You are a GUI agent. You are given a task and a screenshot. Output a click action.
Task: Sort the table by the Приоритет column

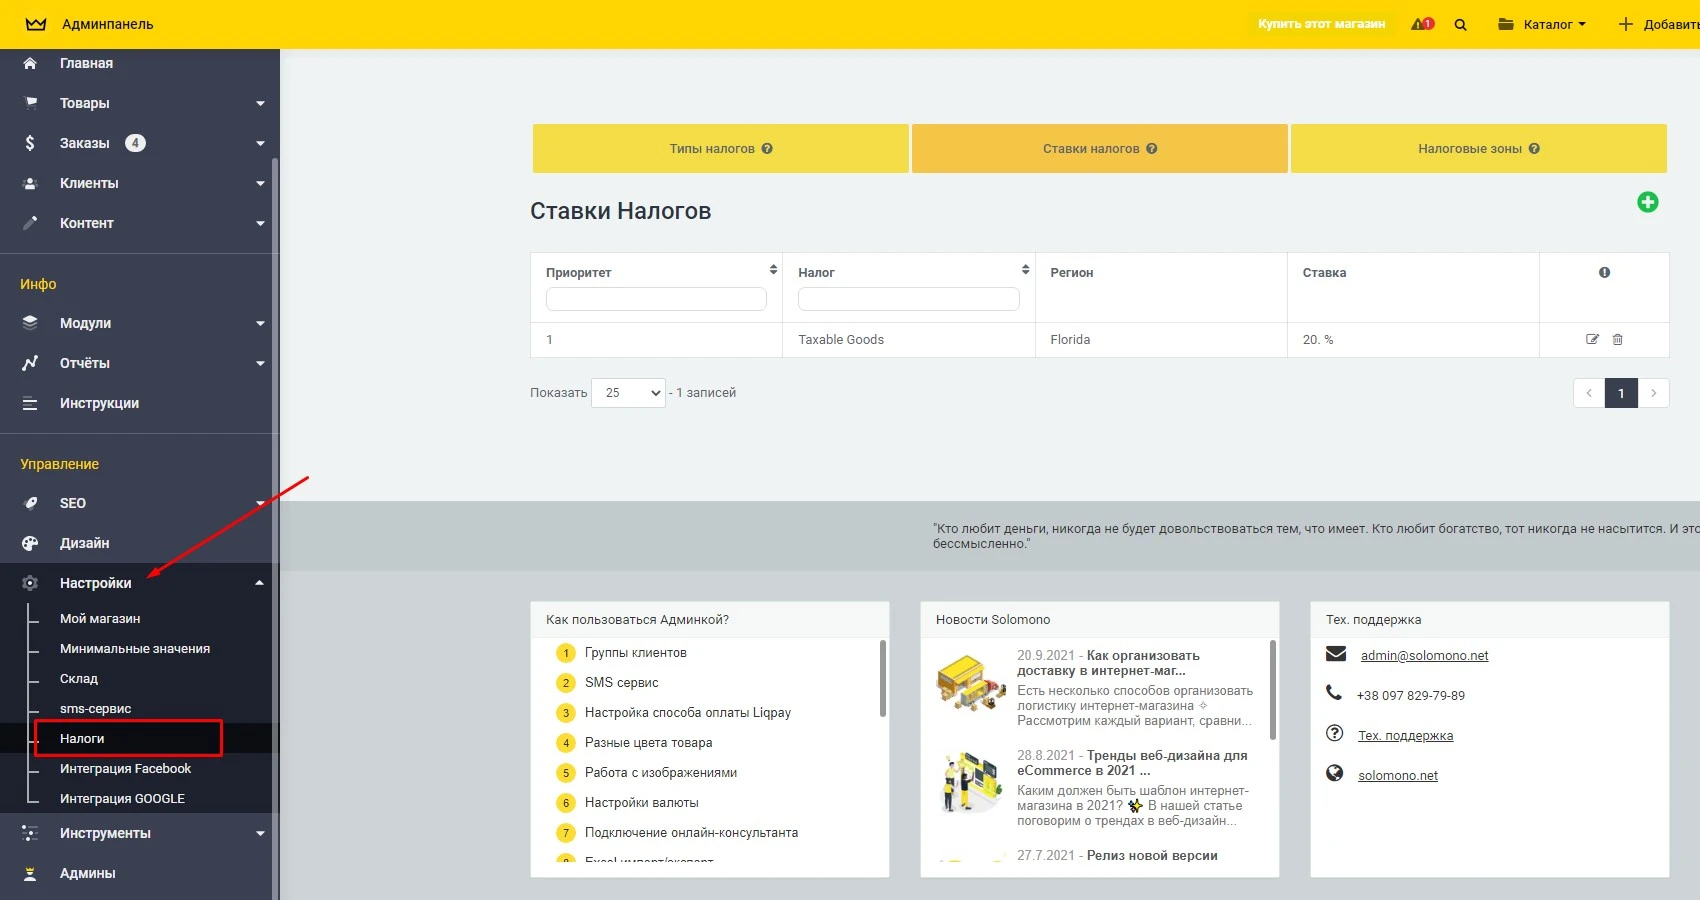pos(772,269)
